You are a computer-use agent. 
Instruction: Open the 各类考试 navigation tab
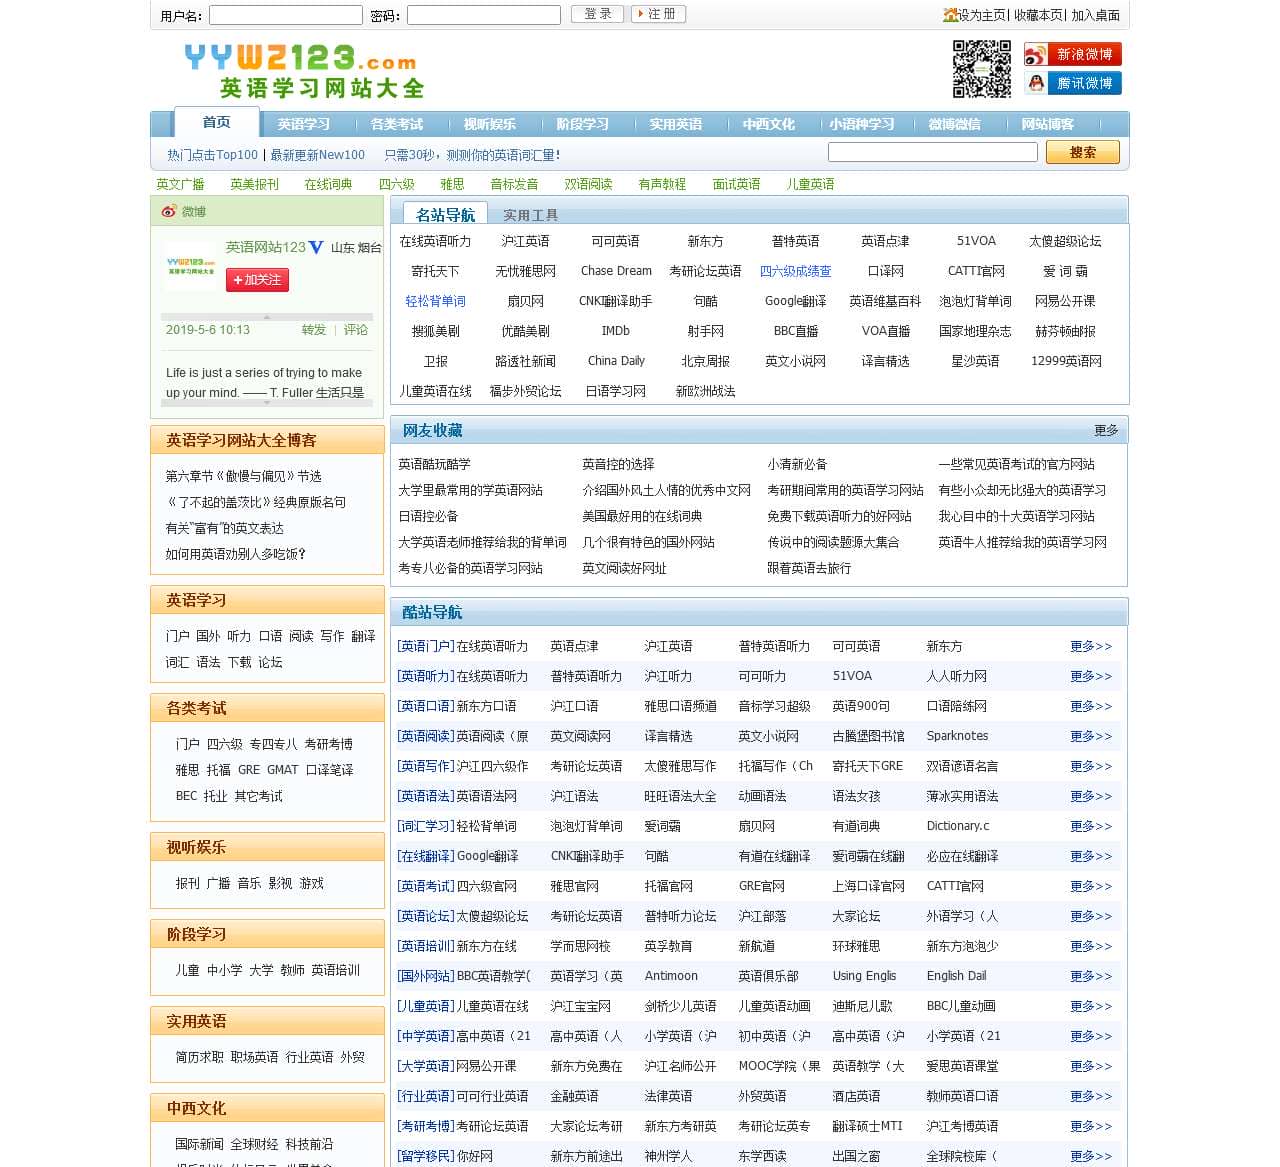[x=397, y=124]
